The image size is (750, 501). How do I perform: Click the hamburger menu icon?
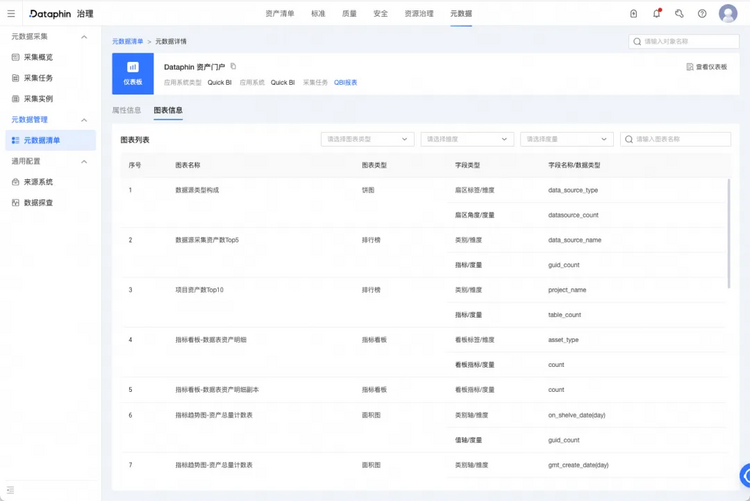click(11, 14)
